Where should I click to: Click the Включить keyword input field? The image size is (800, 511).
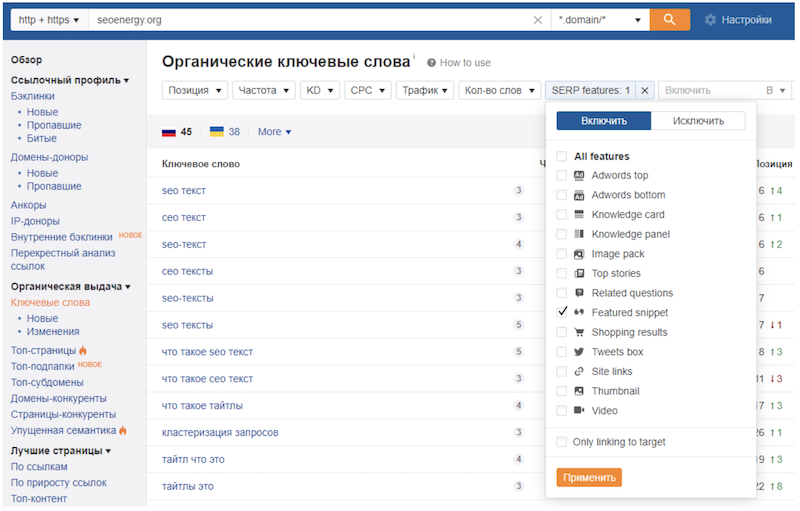710,90
